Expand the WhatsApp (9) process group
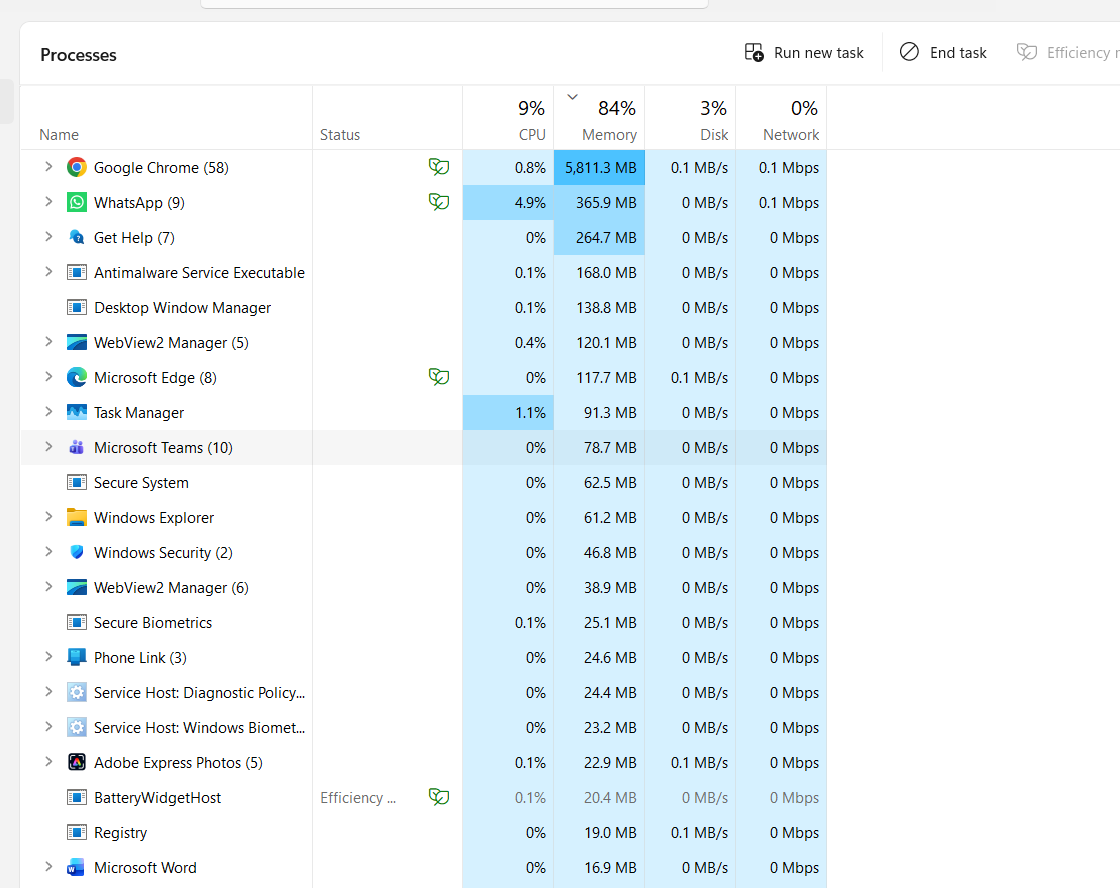1120x888 pixels. click(x=49, y=201)
